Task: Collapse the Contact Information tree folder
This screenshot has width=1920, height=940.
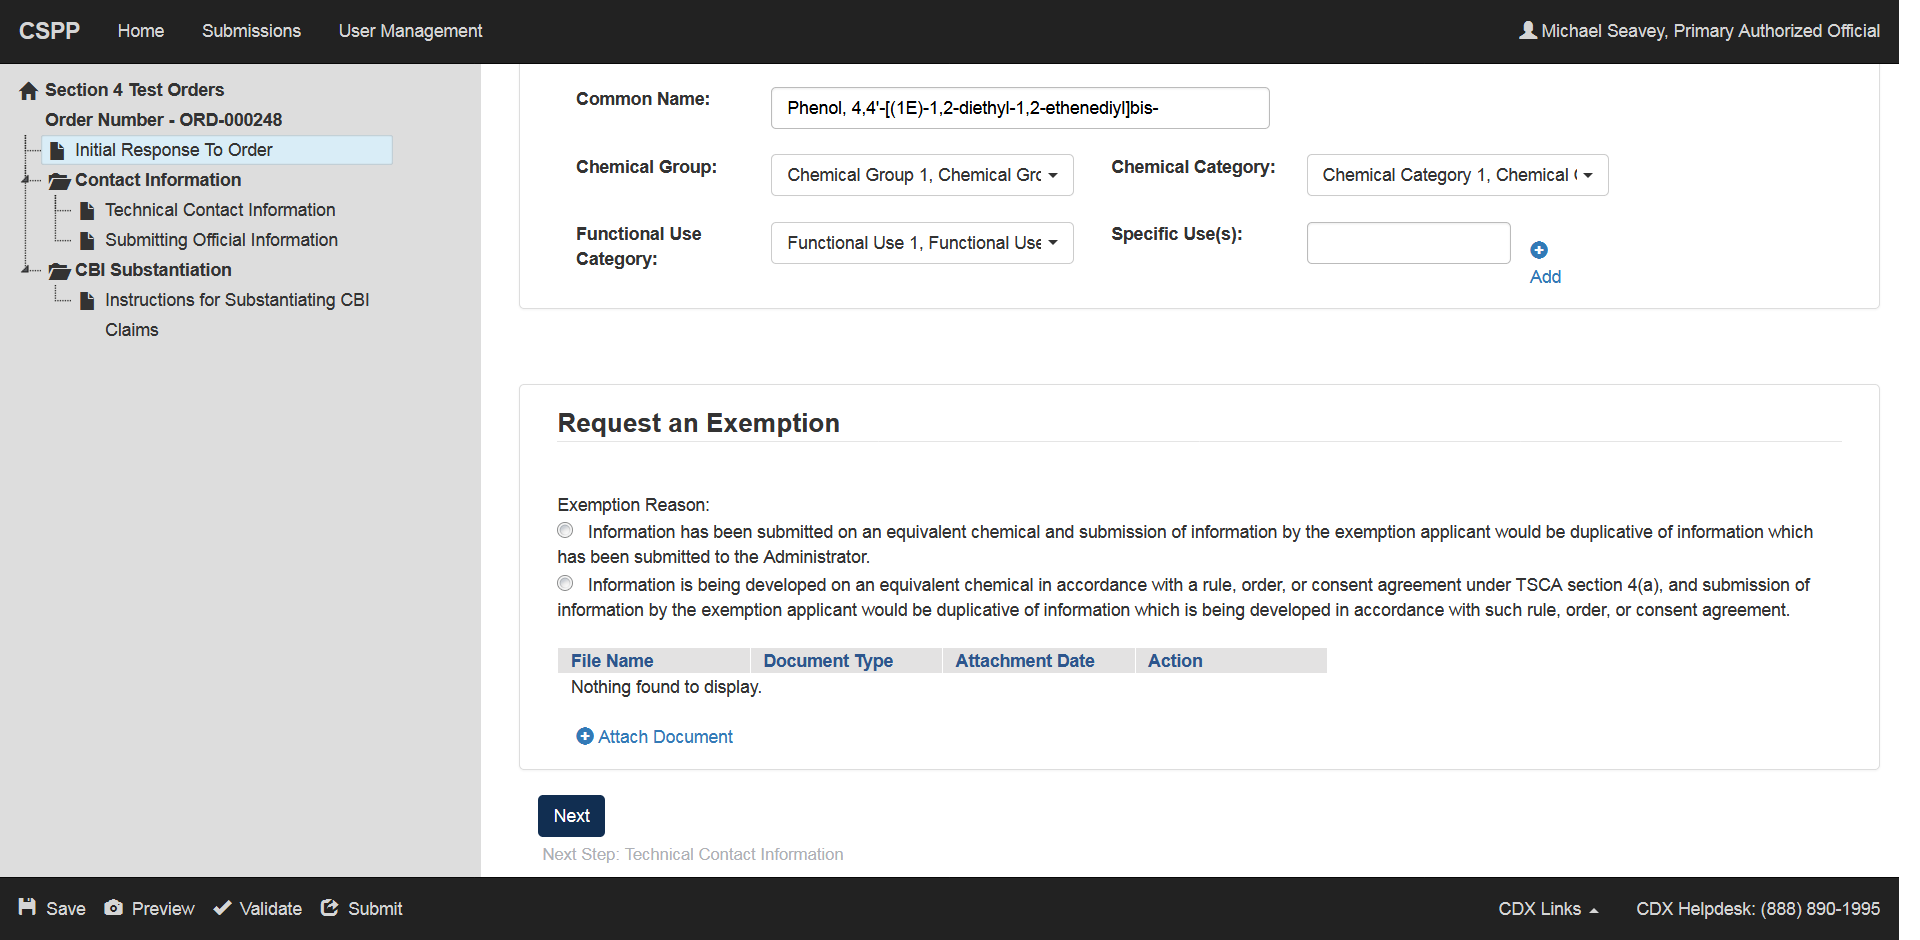Action: click(x=26, y=180)
